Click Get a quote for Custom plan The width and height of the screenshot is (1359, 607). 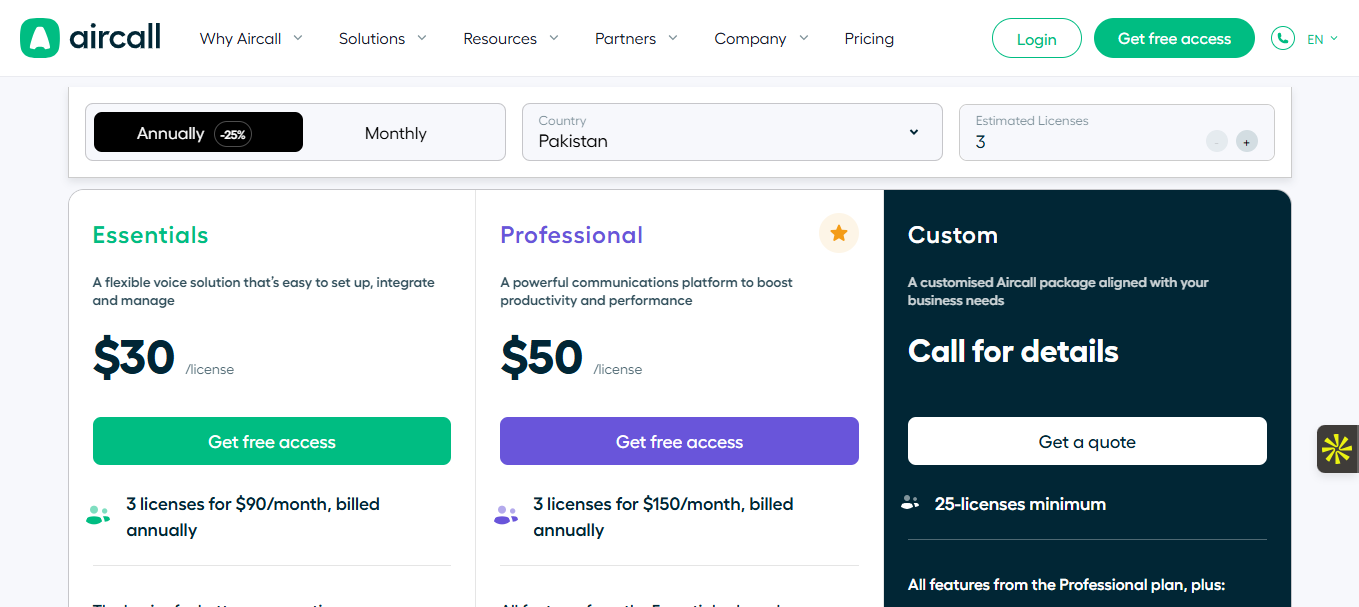1087,442
